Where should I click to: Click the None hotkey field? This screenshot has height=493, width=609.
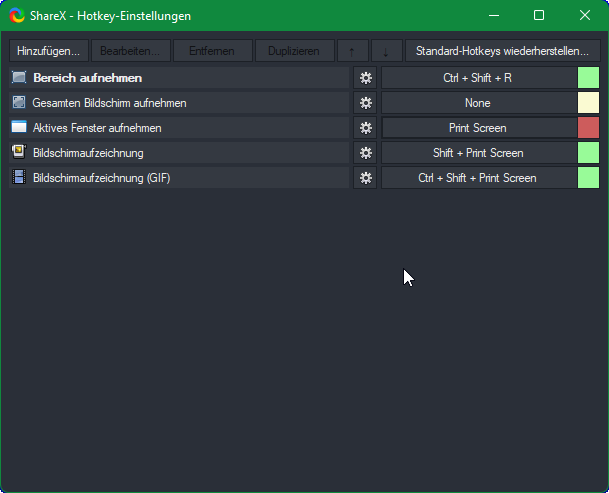478,103
